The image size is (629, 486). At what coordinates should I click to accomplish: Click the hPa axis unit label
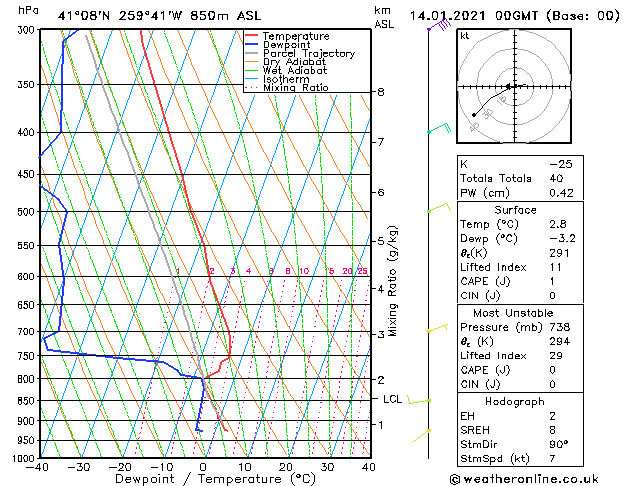28,10
